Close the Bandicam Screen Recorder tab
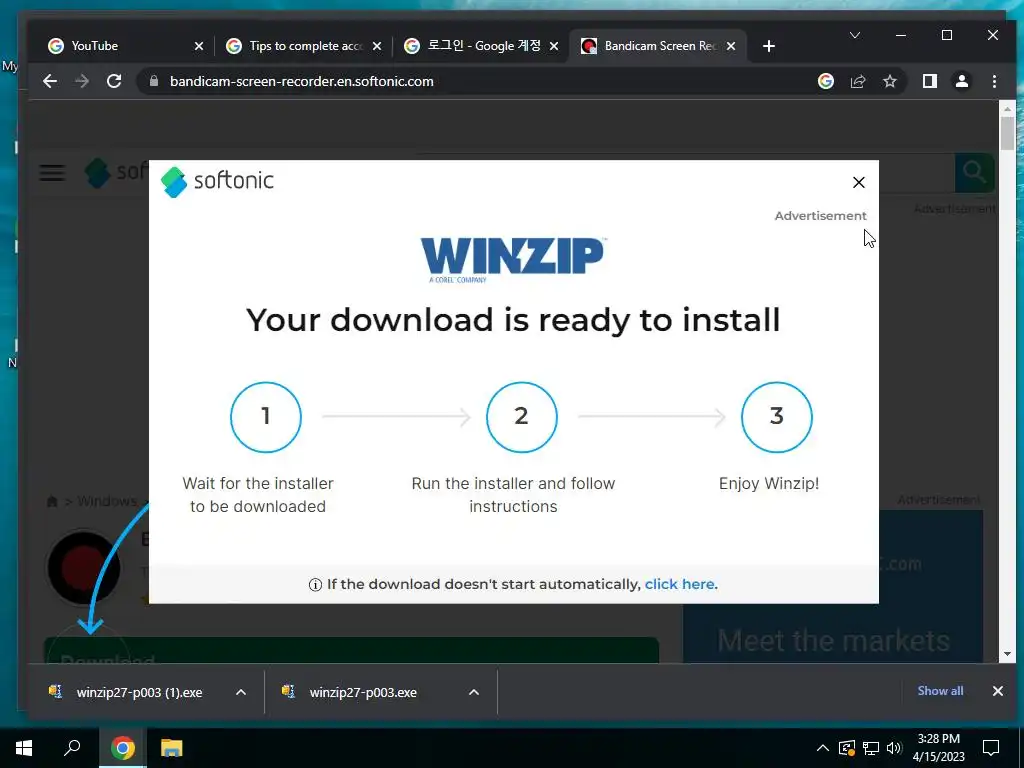This screenshot has height=768, width=1024. coord(731,46)
